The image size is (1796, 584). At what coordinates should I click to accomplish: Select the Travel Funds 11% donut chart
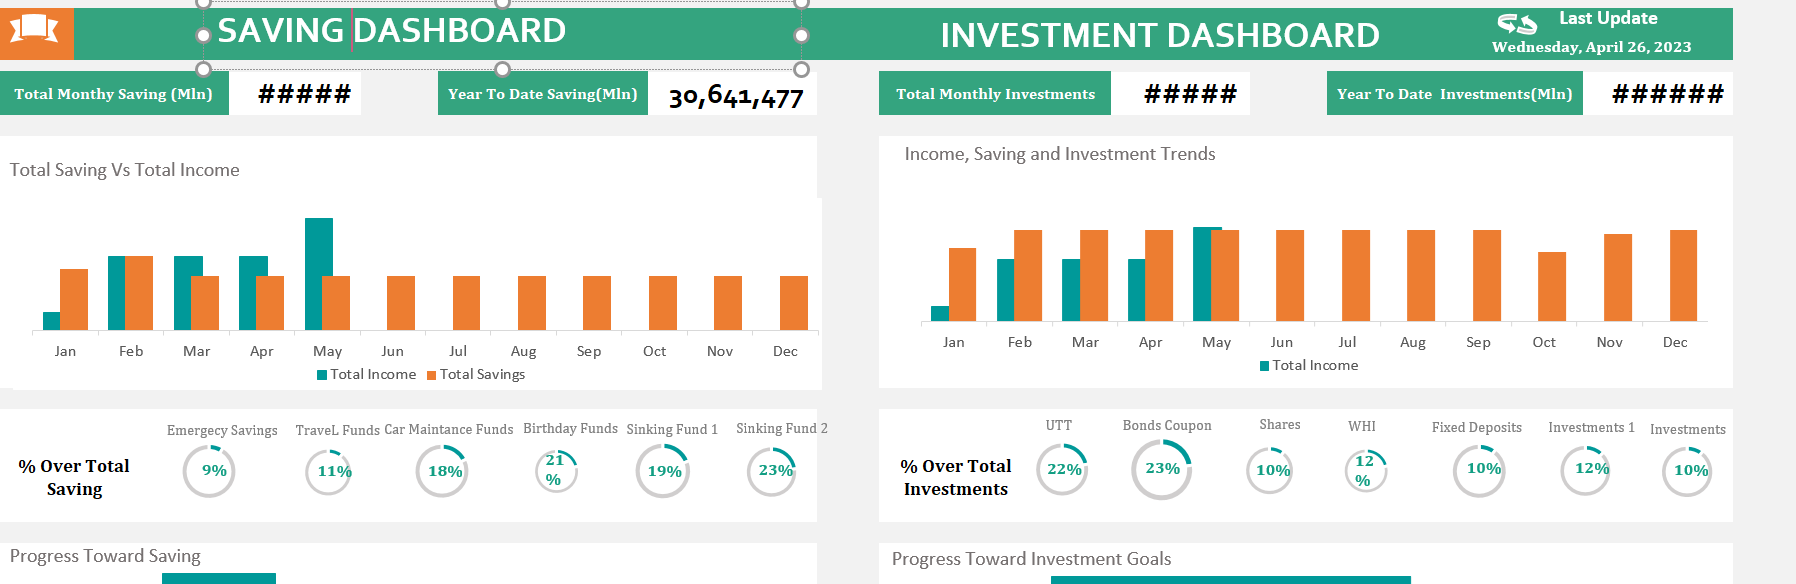tap(330, 471)
